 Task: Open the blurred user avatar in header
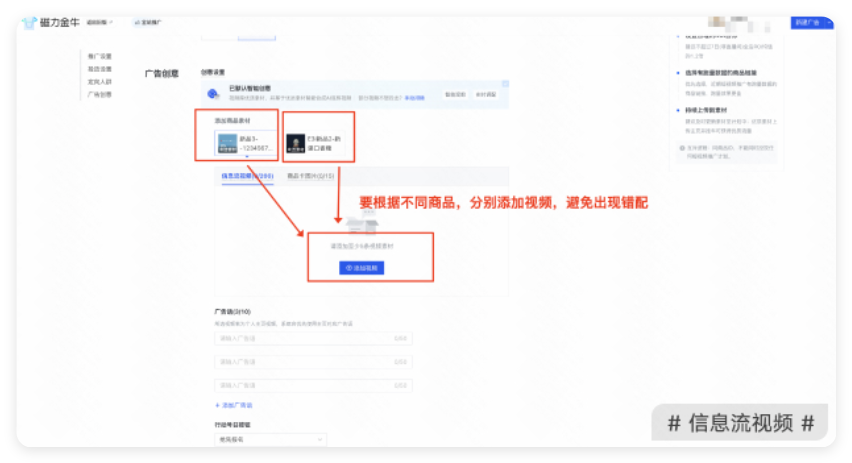pyautogui.click(x=717, y=22)
